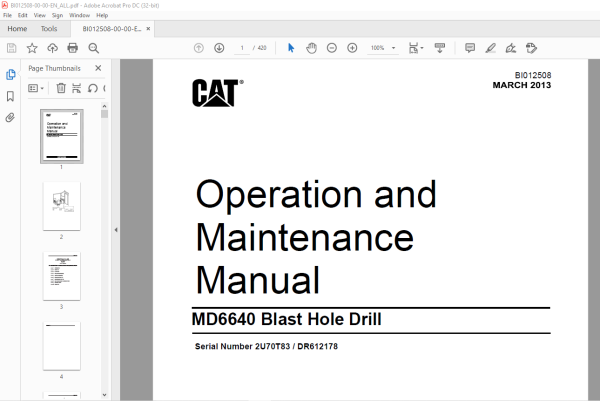Open the Sign menu
Image resolution: width=600 pixels, height=401 pixels.
coord(57,15)
